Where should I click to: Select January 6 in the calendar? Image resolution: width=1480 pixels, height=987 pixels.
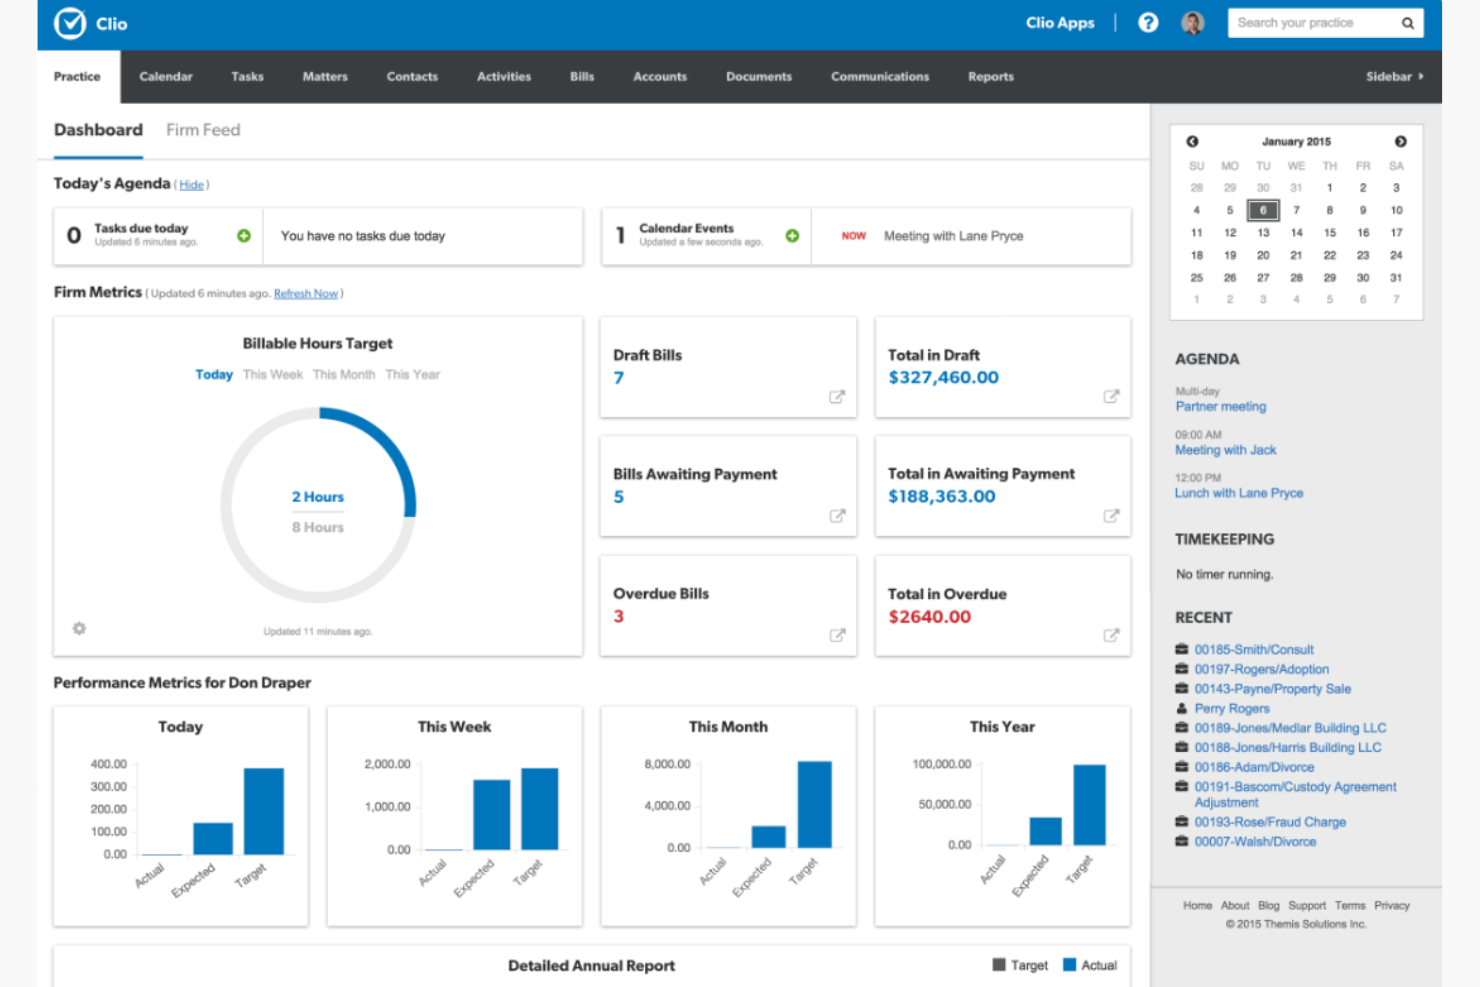(1263, 210)
